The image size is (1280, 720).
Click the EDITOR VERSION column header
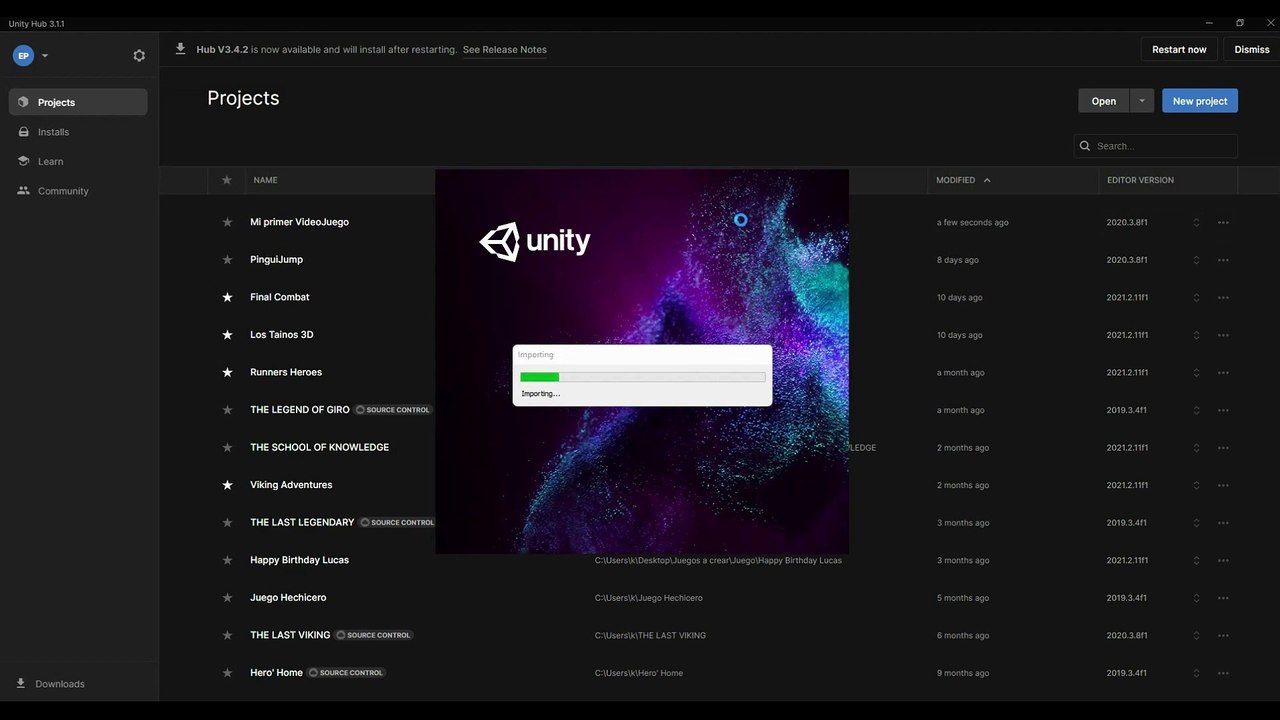pos(1140,180)
